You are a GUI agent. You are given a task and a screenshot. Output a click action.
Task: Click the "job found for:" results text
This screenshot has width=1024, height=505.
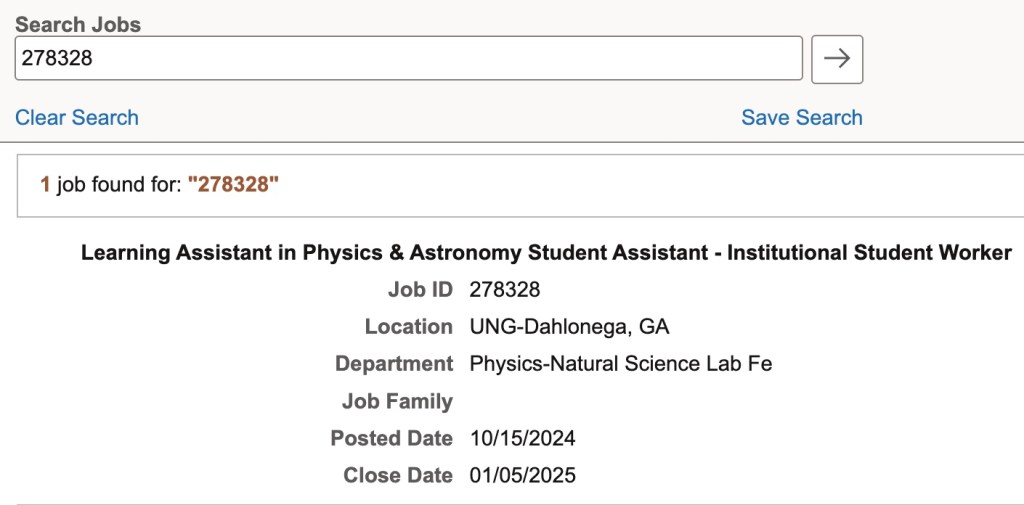(119, 185)
